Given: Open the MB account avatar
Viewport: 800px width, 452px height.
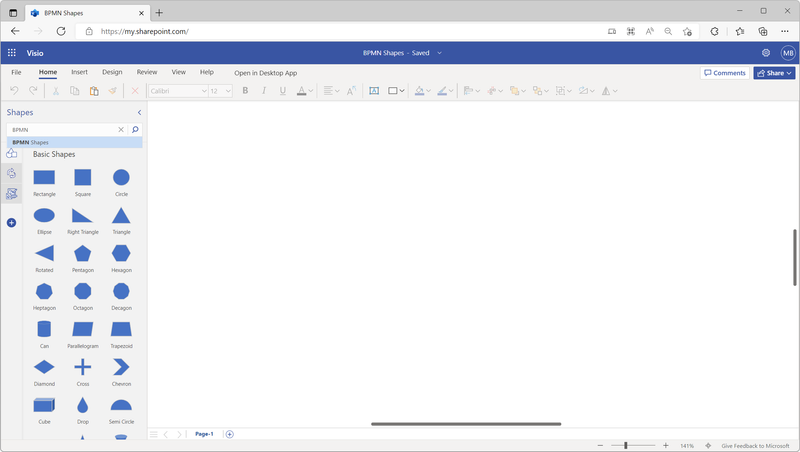Looking at the screenshot, I should [x=788, y=53].
